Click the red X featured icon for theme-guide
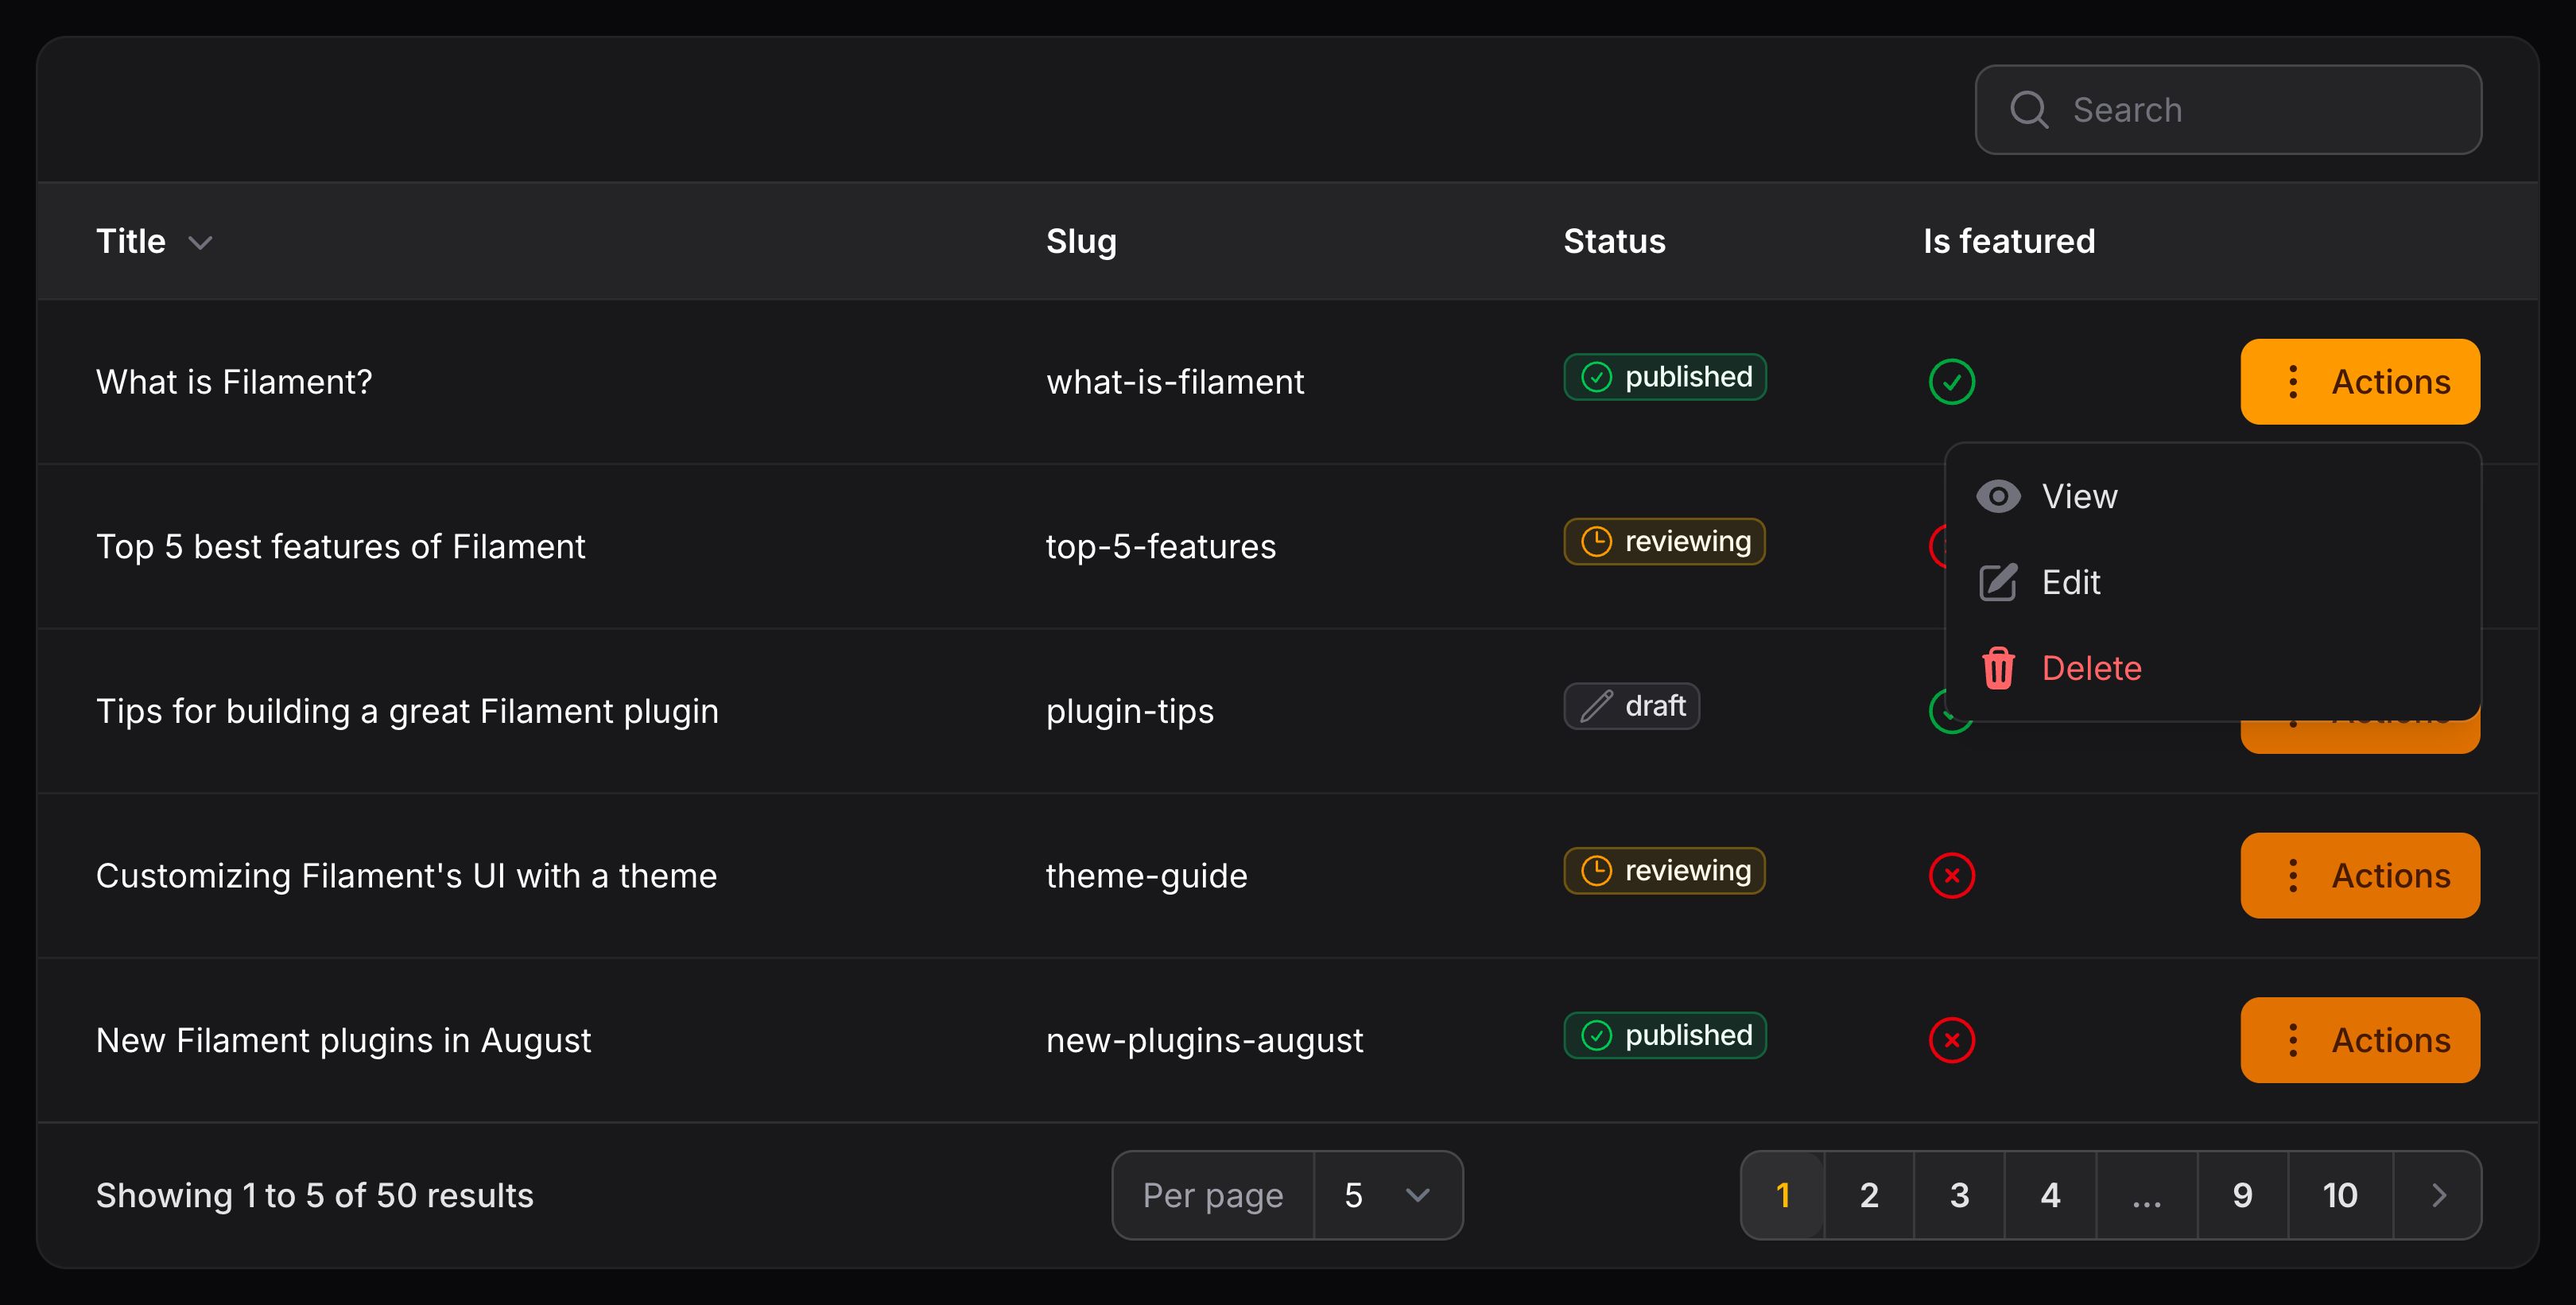This screenshot has width=2576, height=1305. (1951, 876)
